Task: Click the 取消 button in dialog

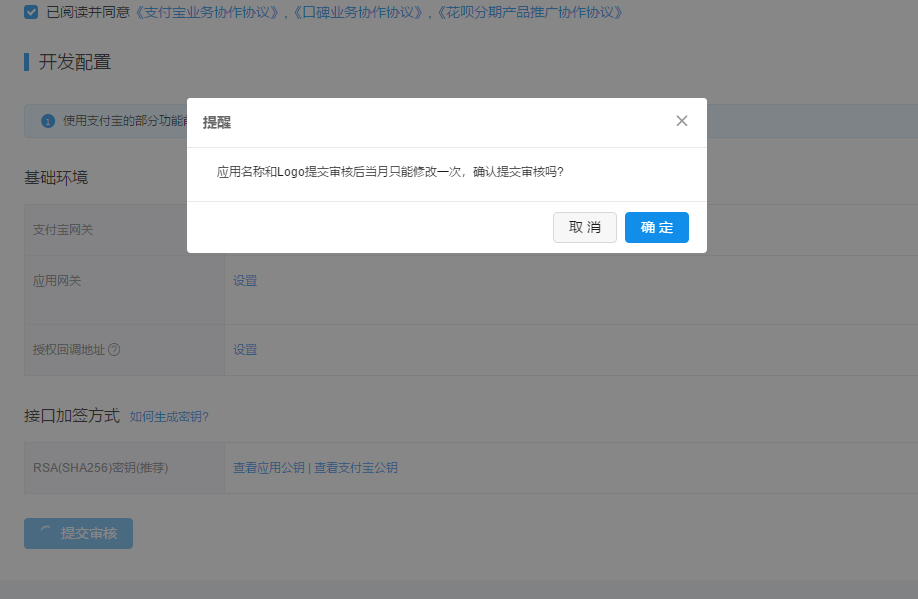Action: pyautogui.click(x=584, y=227)
